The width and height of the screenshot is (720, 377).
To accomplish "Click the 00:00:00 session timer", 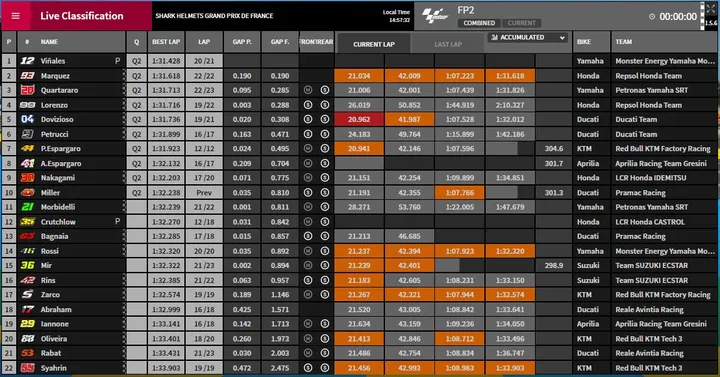I will [678, 17].
